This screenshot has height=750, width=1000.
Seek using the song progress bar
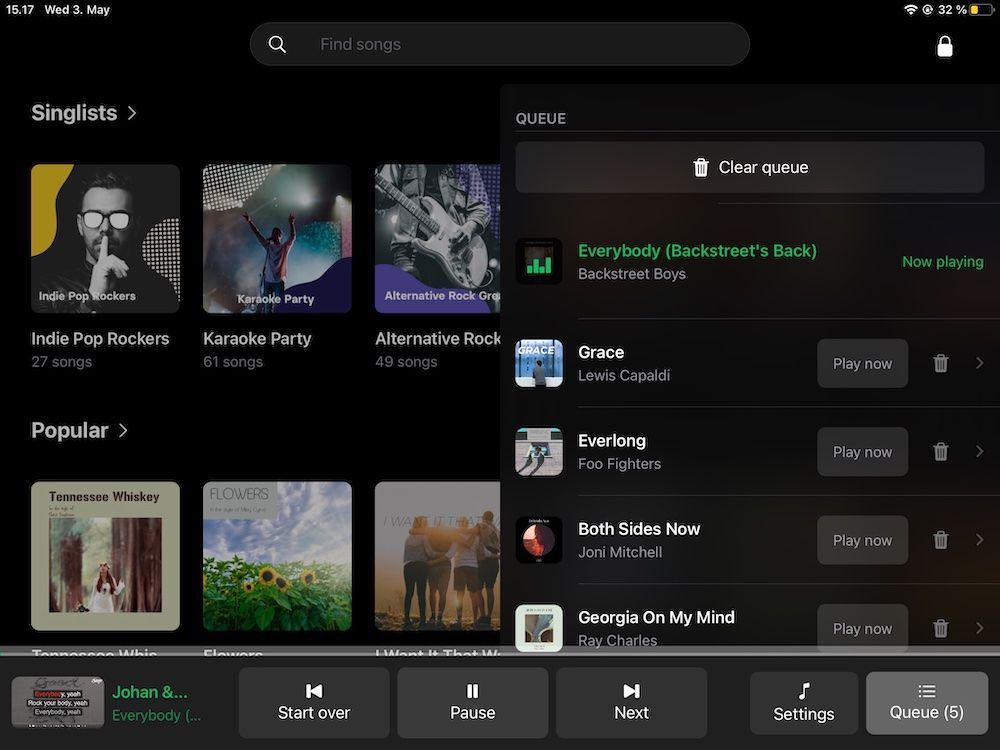(x=500, y=652)
